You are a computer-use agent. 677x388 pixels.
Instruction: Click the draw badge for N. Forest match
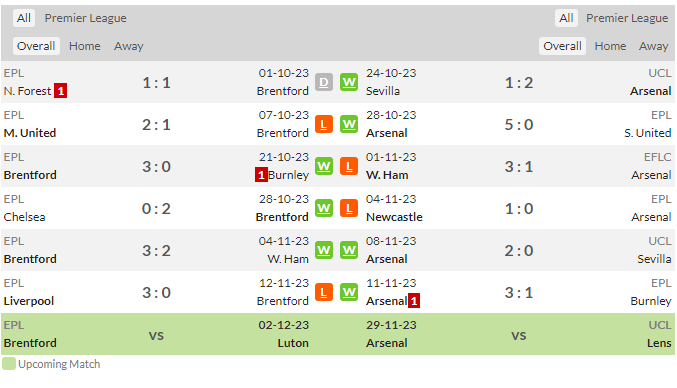pos(324,82)
